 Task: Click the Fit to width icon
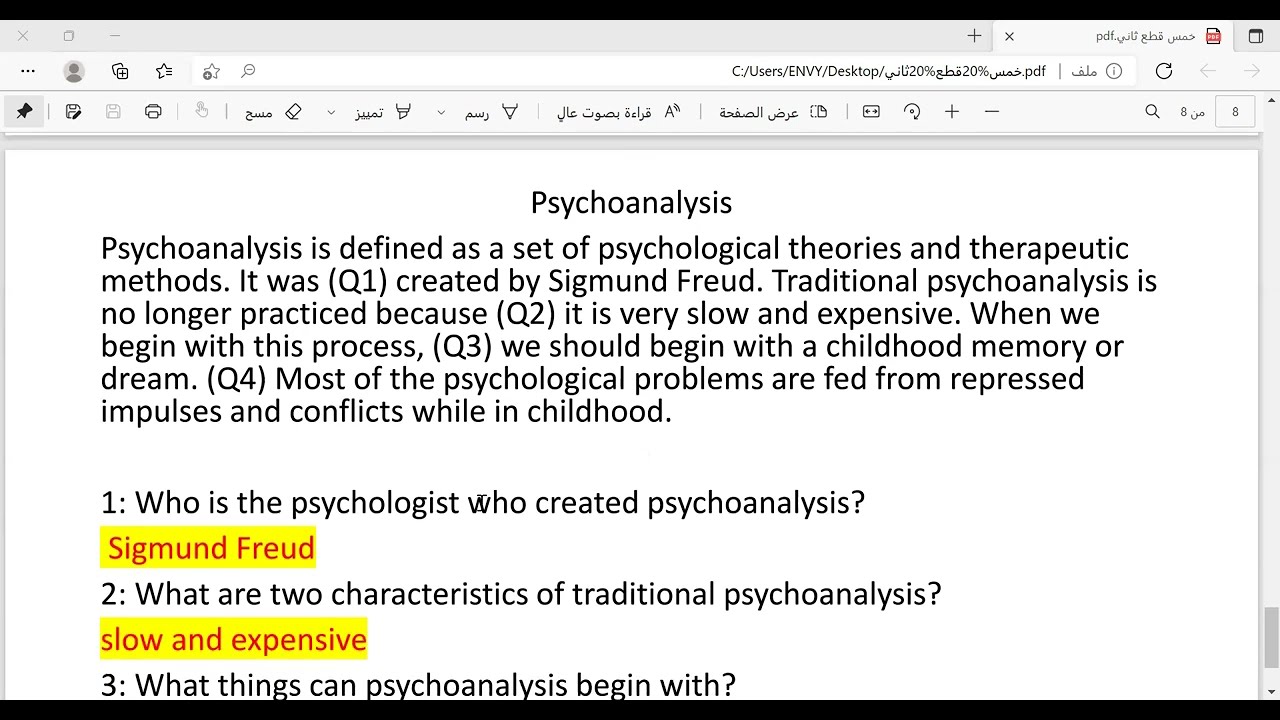point(871,112)
